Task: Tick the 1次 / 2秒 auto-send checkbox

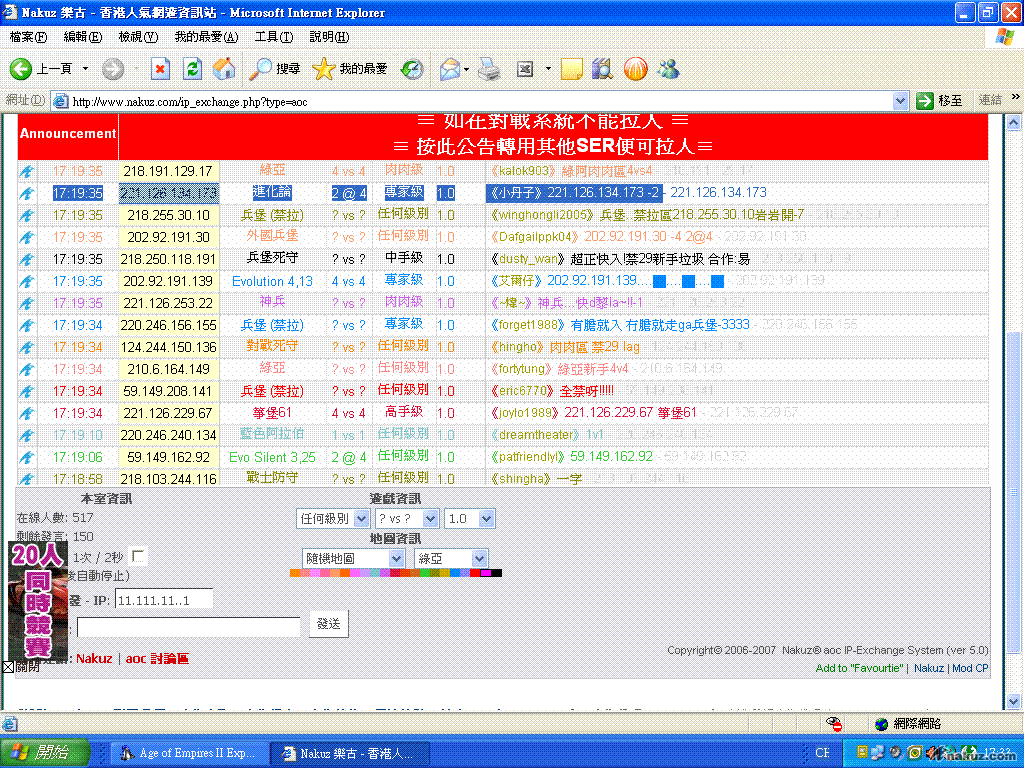Action: (x=138, y=556)
